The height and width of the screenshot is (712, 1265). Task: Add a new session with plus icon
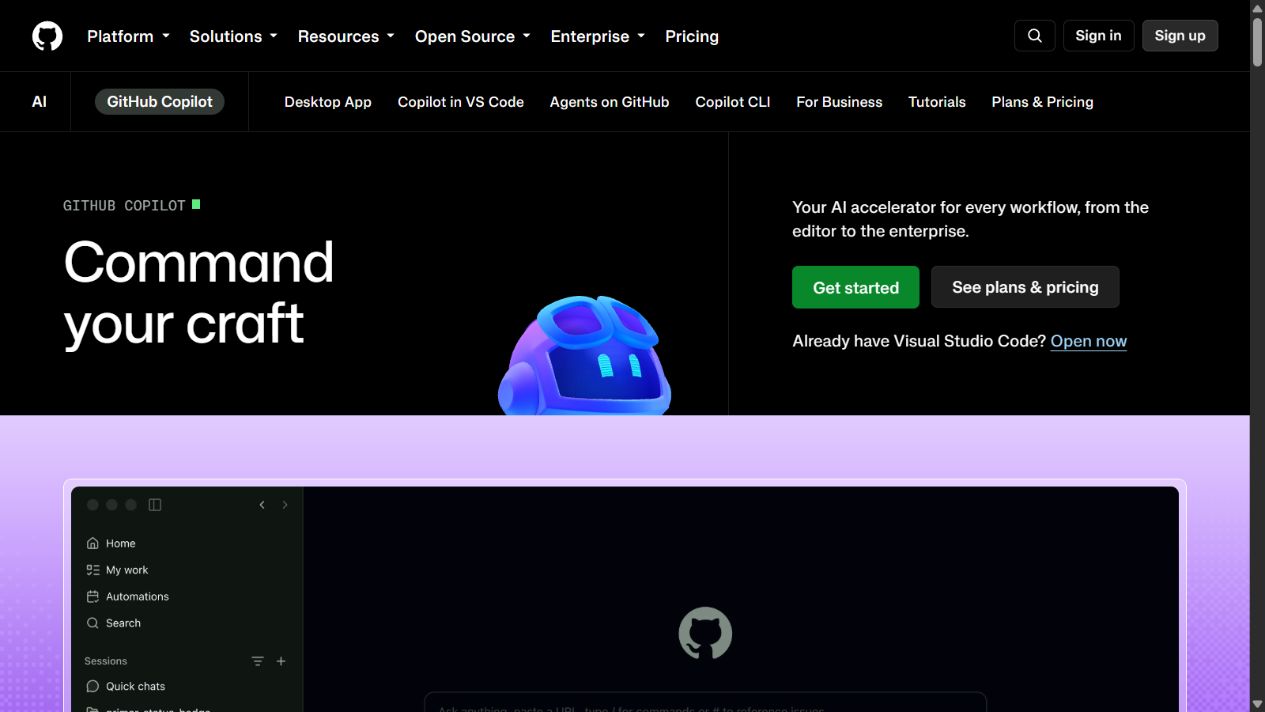[281, 661]
